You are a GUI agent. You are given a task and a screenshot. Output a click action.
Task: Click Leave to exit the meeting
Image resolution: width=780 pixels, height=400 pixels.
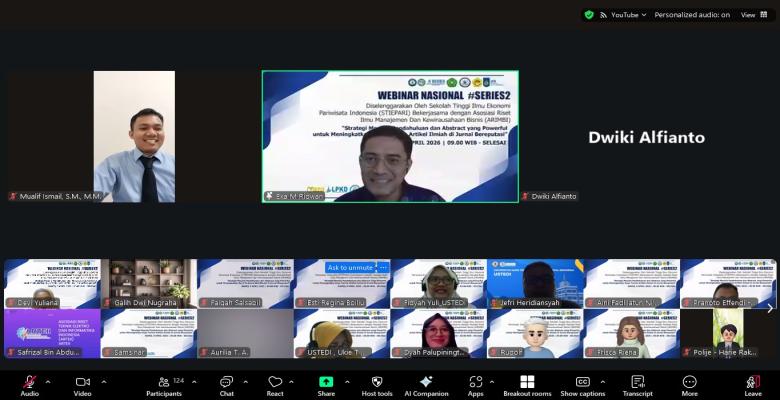[753, 385]
